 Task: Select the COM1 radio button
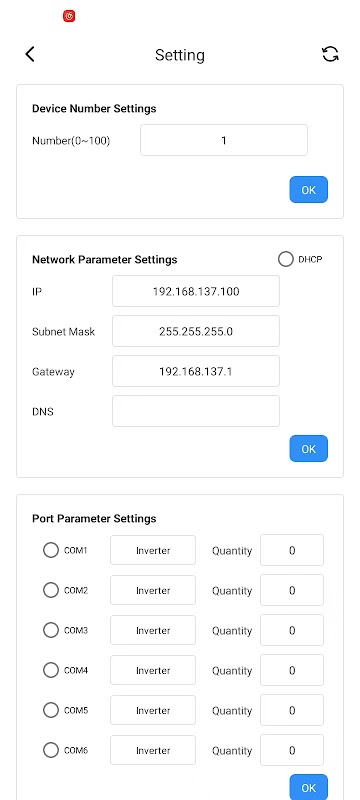point(50,550)
